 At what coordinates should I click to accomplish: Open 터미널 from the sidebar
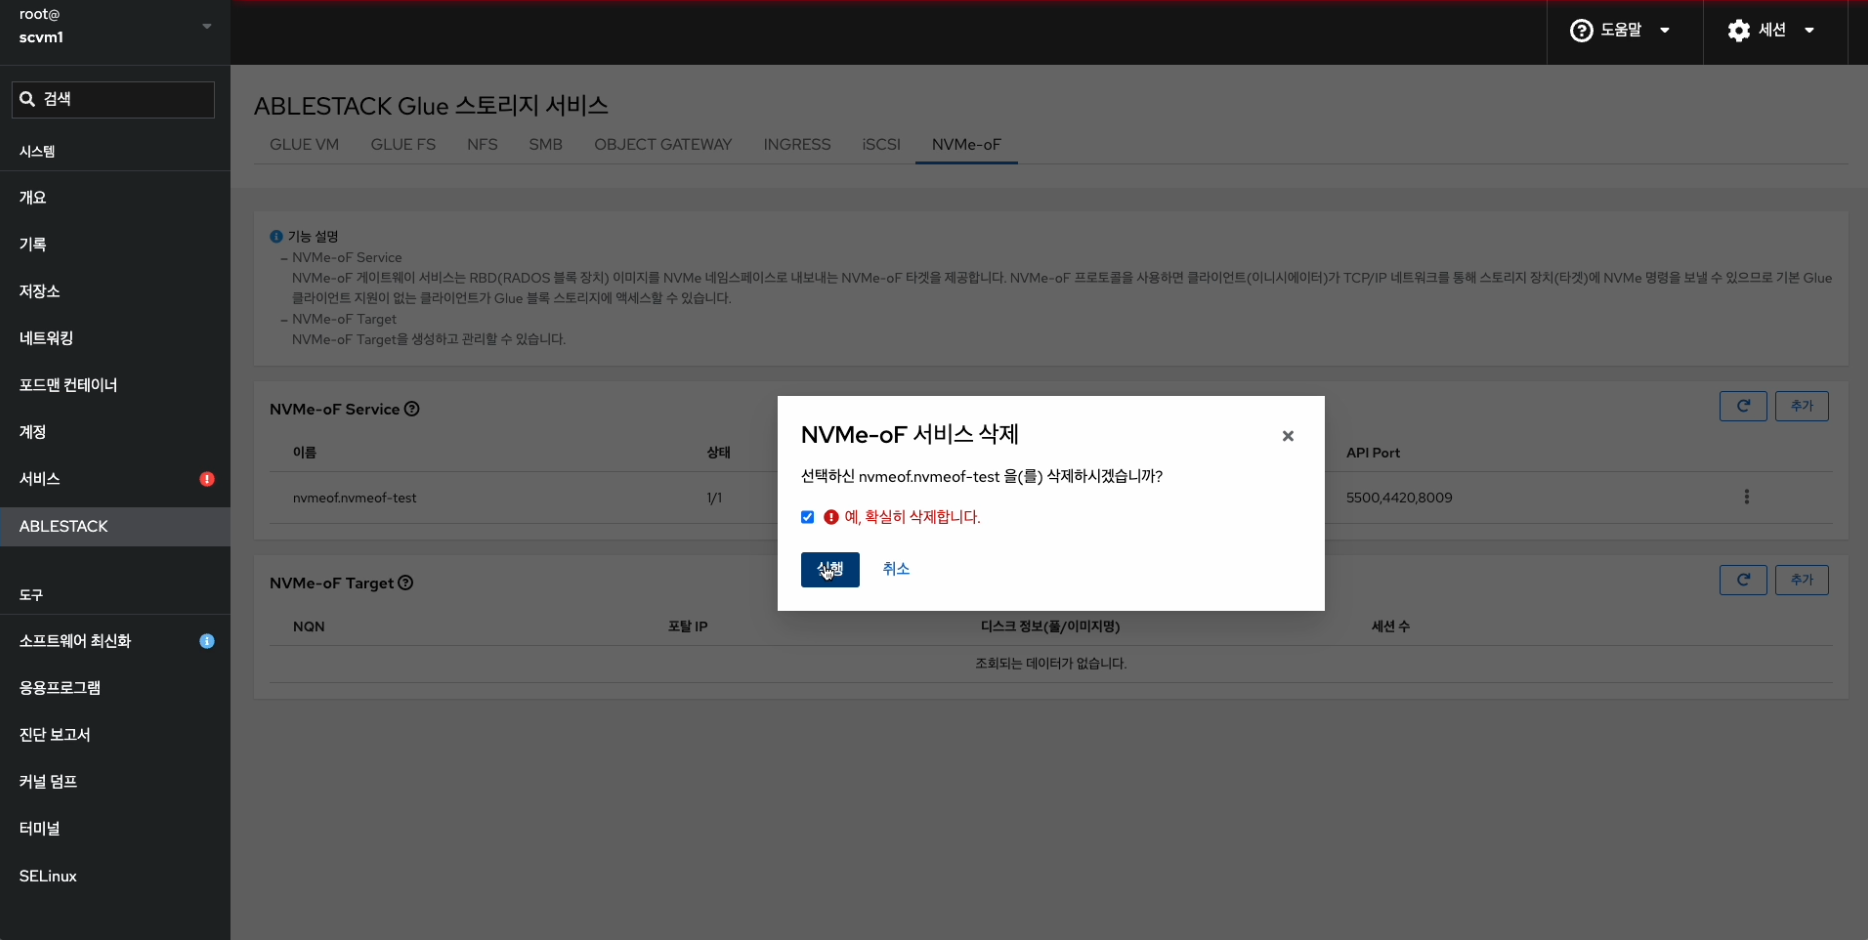[40, 828]
